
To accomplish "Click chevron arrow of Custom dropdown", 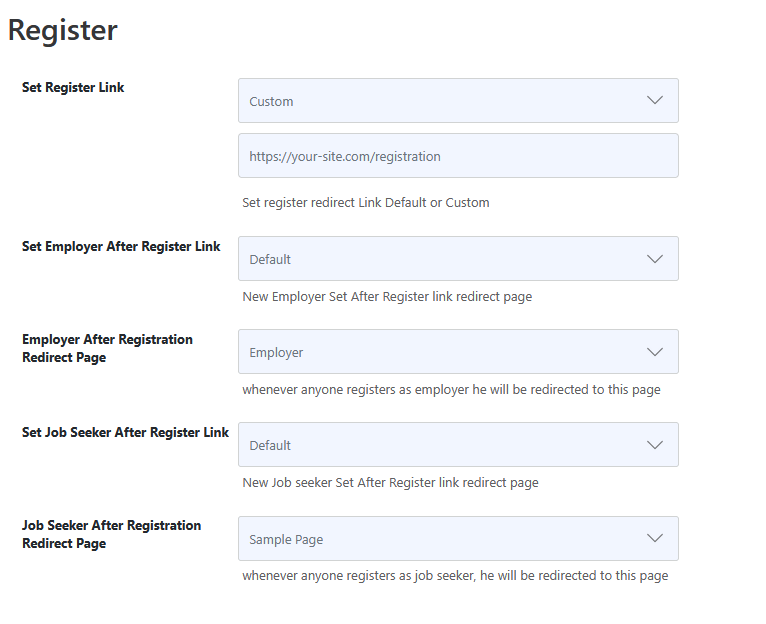I will point(655,100).
